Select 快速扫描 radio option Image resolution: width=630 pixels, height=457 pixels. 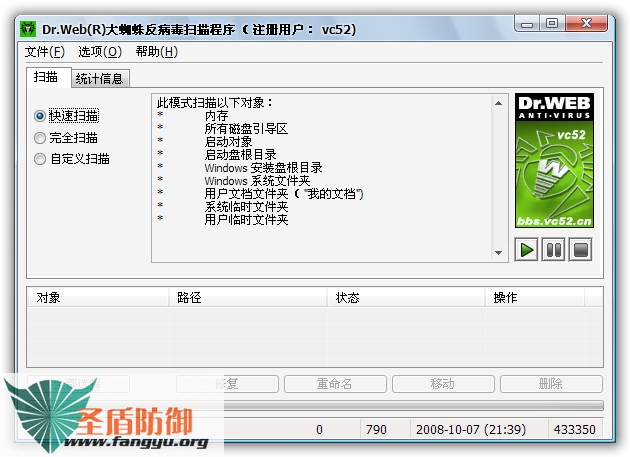point(67,116)
